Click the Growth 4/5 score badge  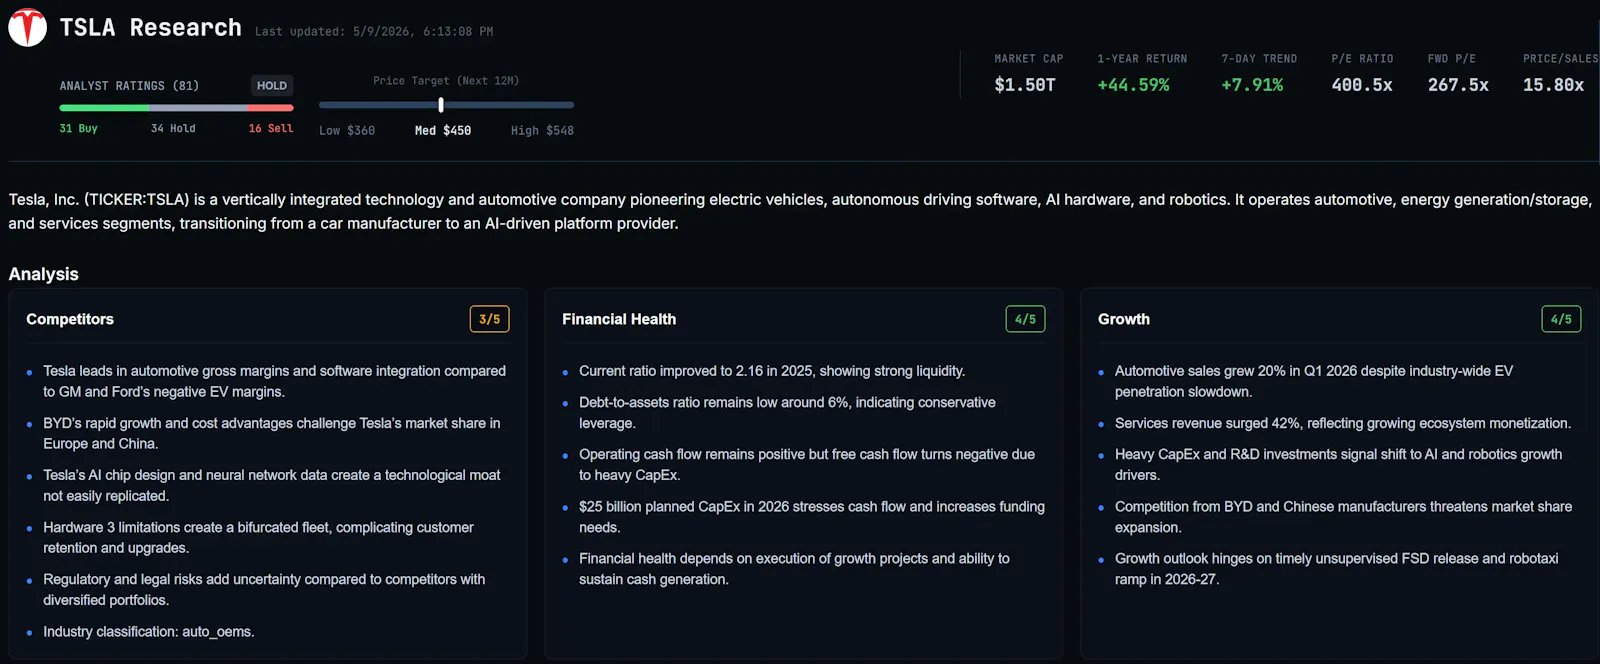(x=1561, y=319)
